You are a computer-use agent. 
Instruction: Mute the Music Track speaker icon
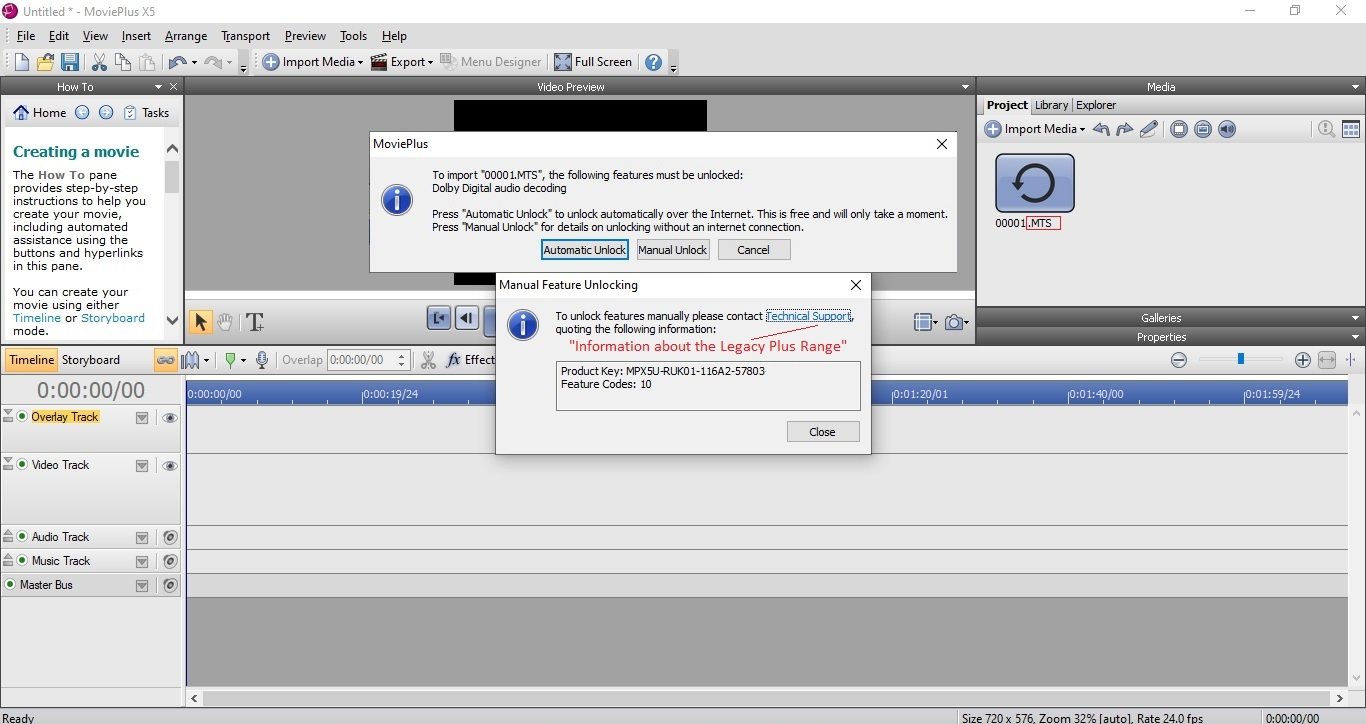170,561
